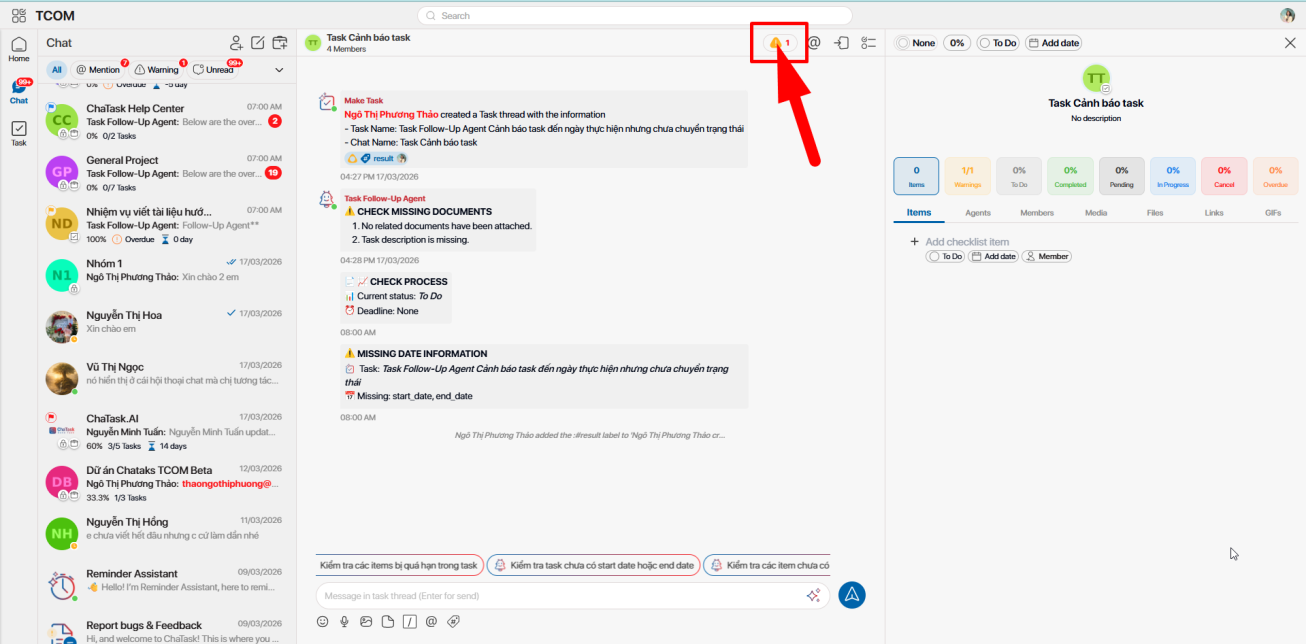Image resolution: width=1306 pixels, height=644 pixels.
Task: Click the 0% Pending stat card
Action: (1122, 176)
